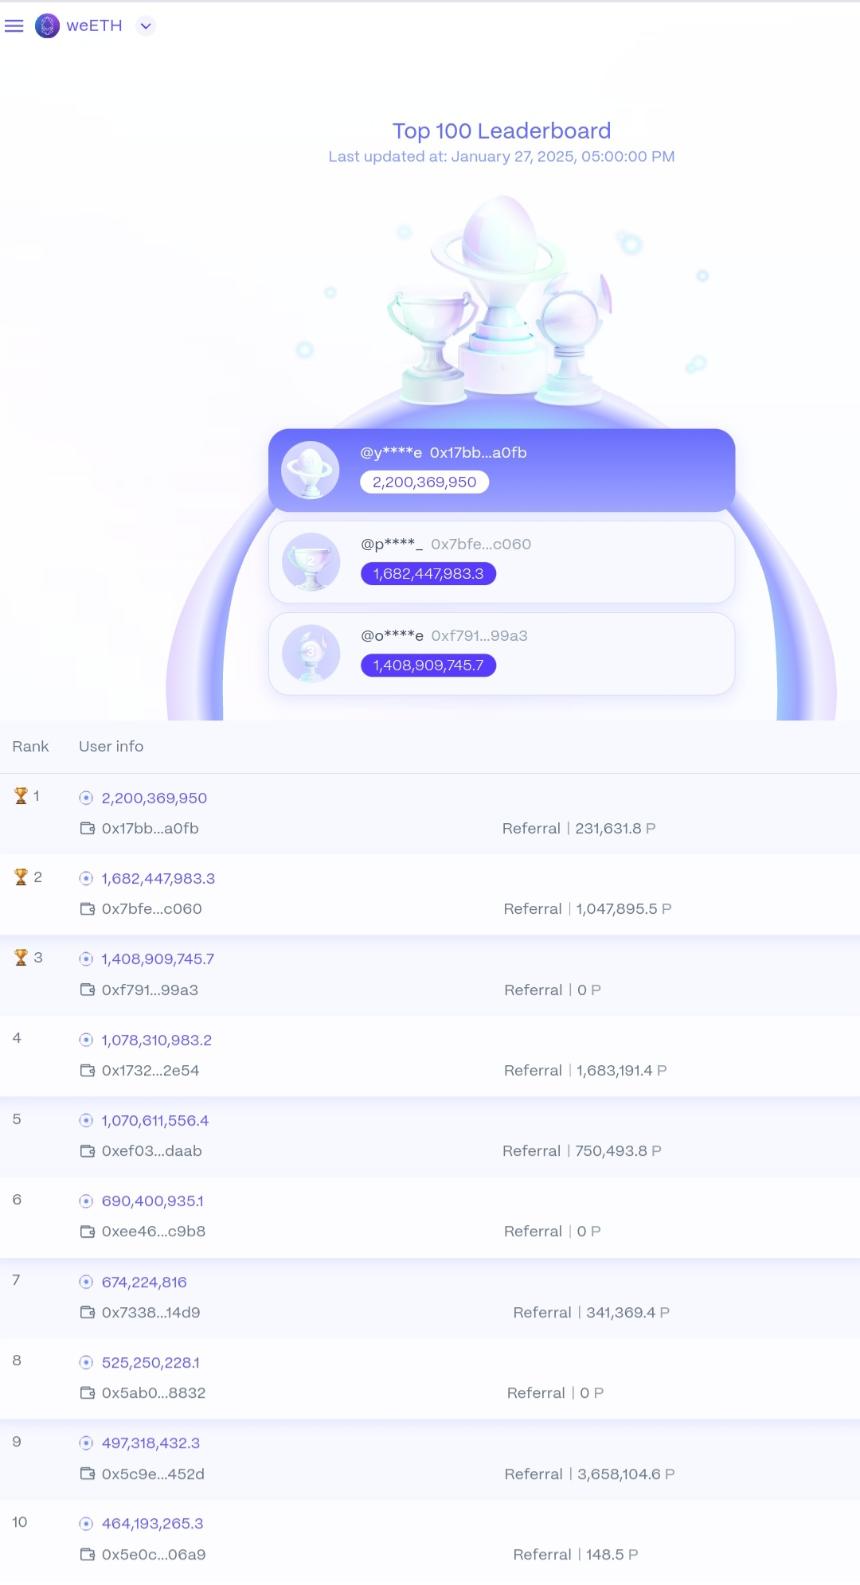
Task: Click the 1,408,909,745.7 points badge in podium
Action: pyautogui.click(x=428, y=665)
